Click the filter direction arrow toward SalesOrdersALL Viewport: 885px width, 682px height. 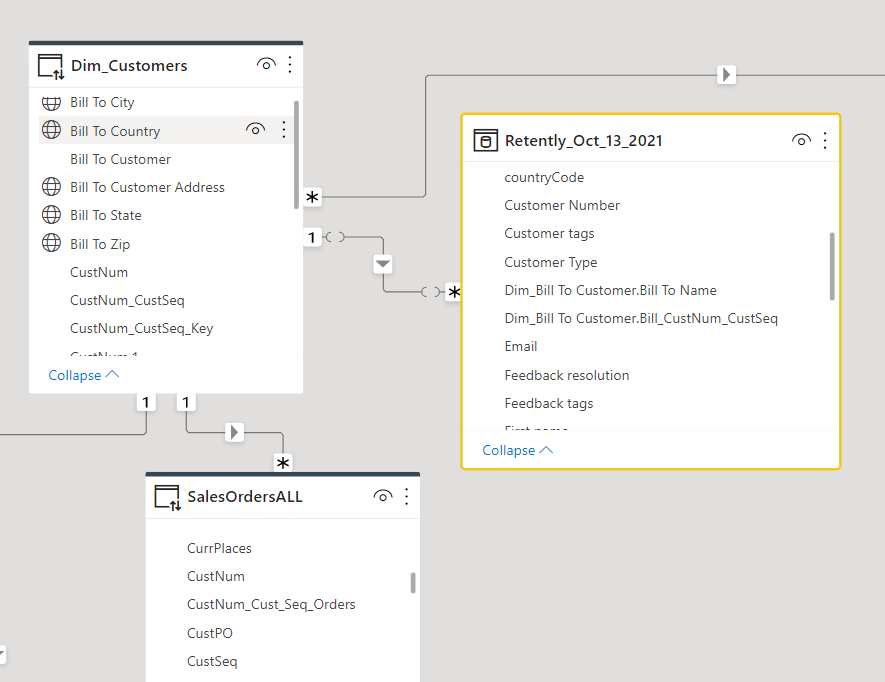[x=234, y=432]
